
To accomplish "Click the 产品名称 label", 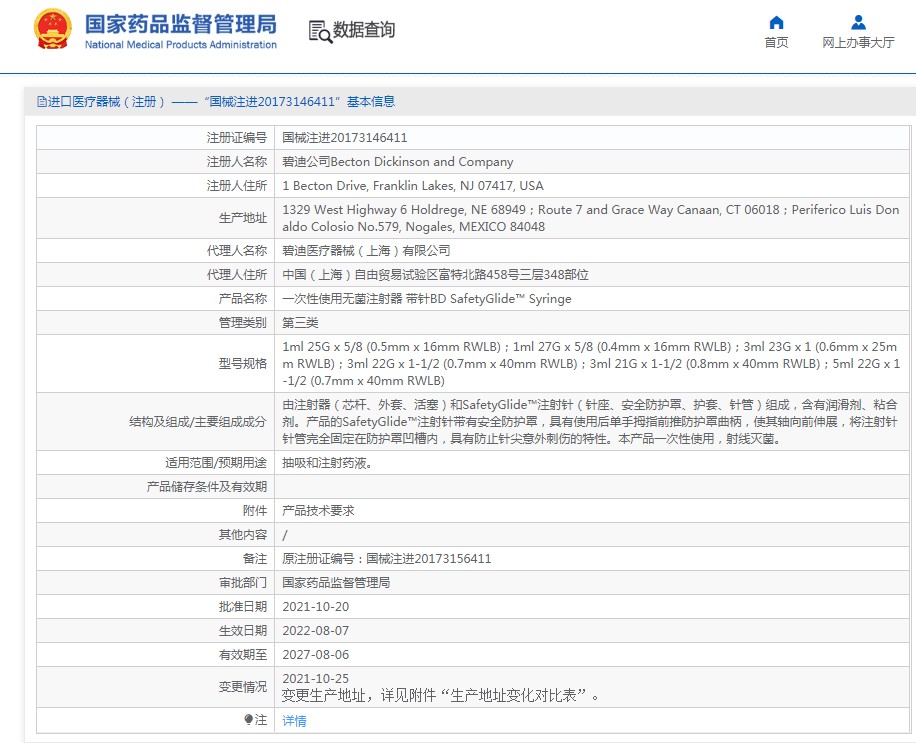I will tap(243, 298).
